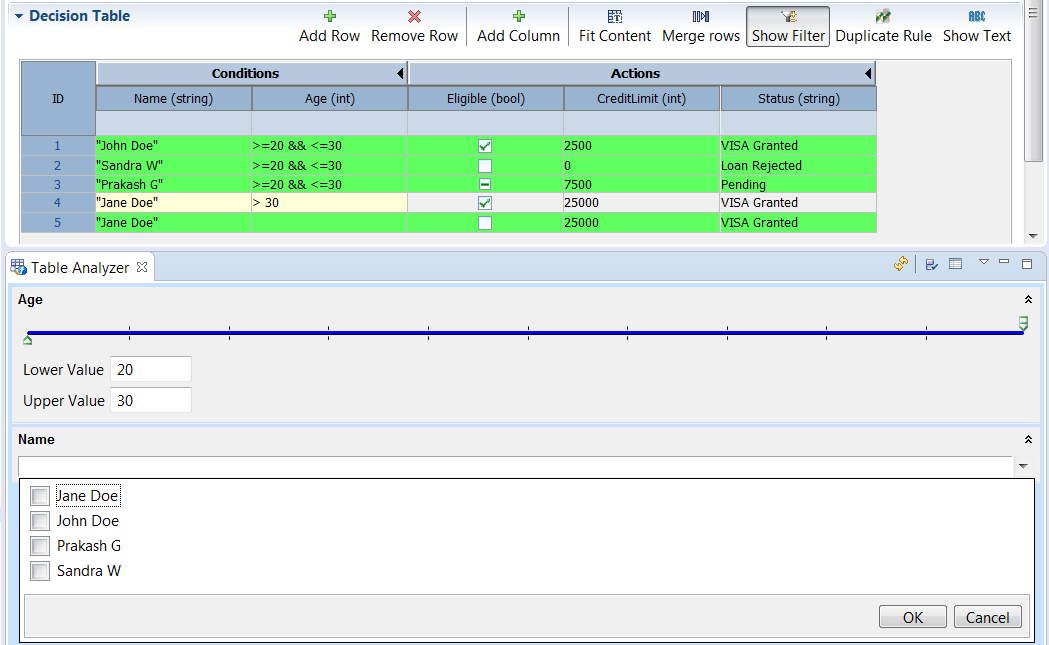Click the Show Text icon
Screen dimensions: 1049x645
pos(977,17)
